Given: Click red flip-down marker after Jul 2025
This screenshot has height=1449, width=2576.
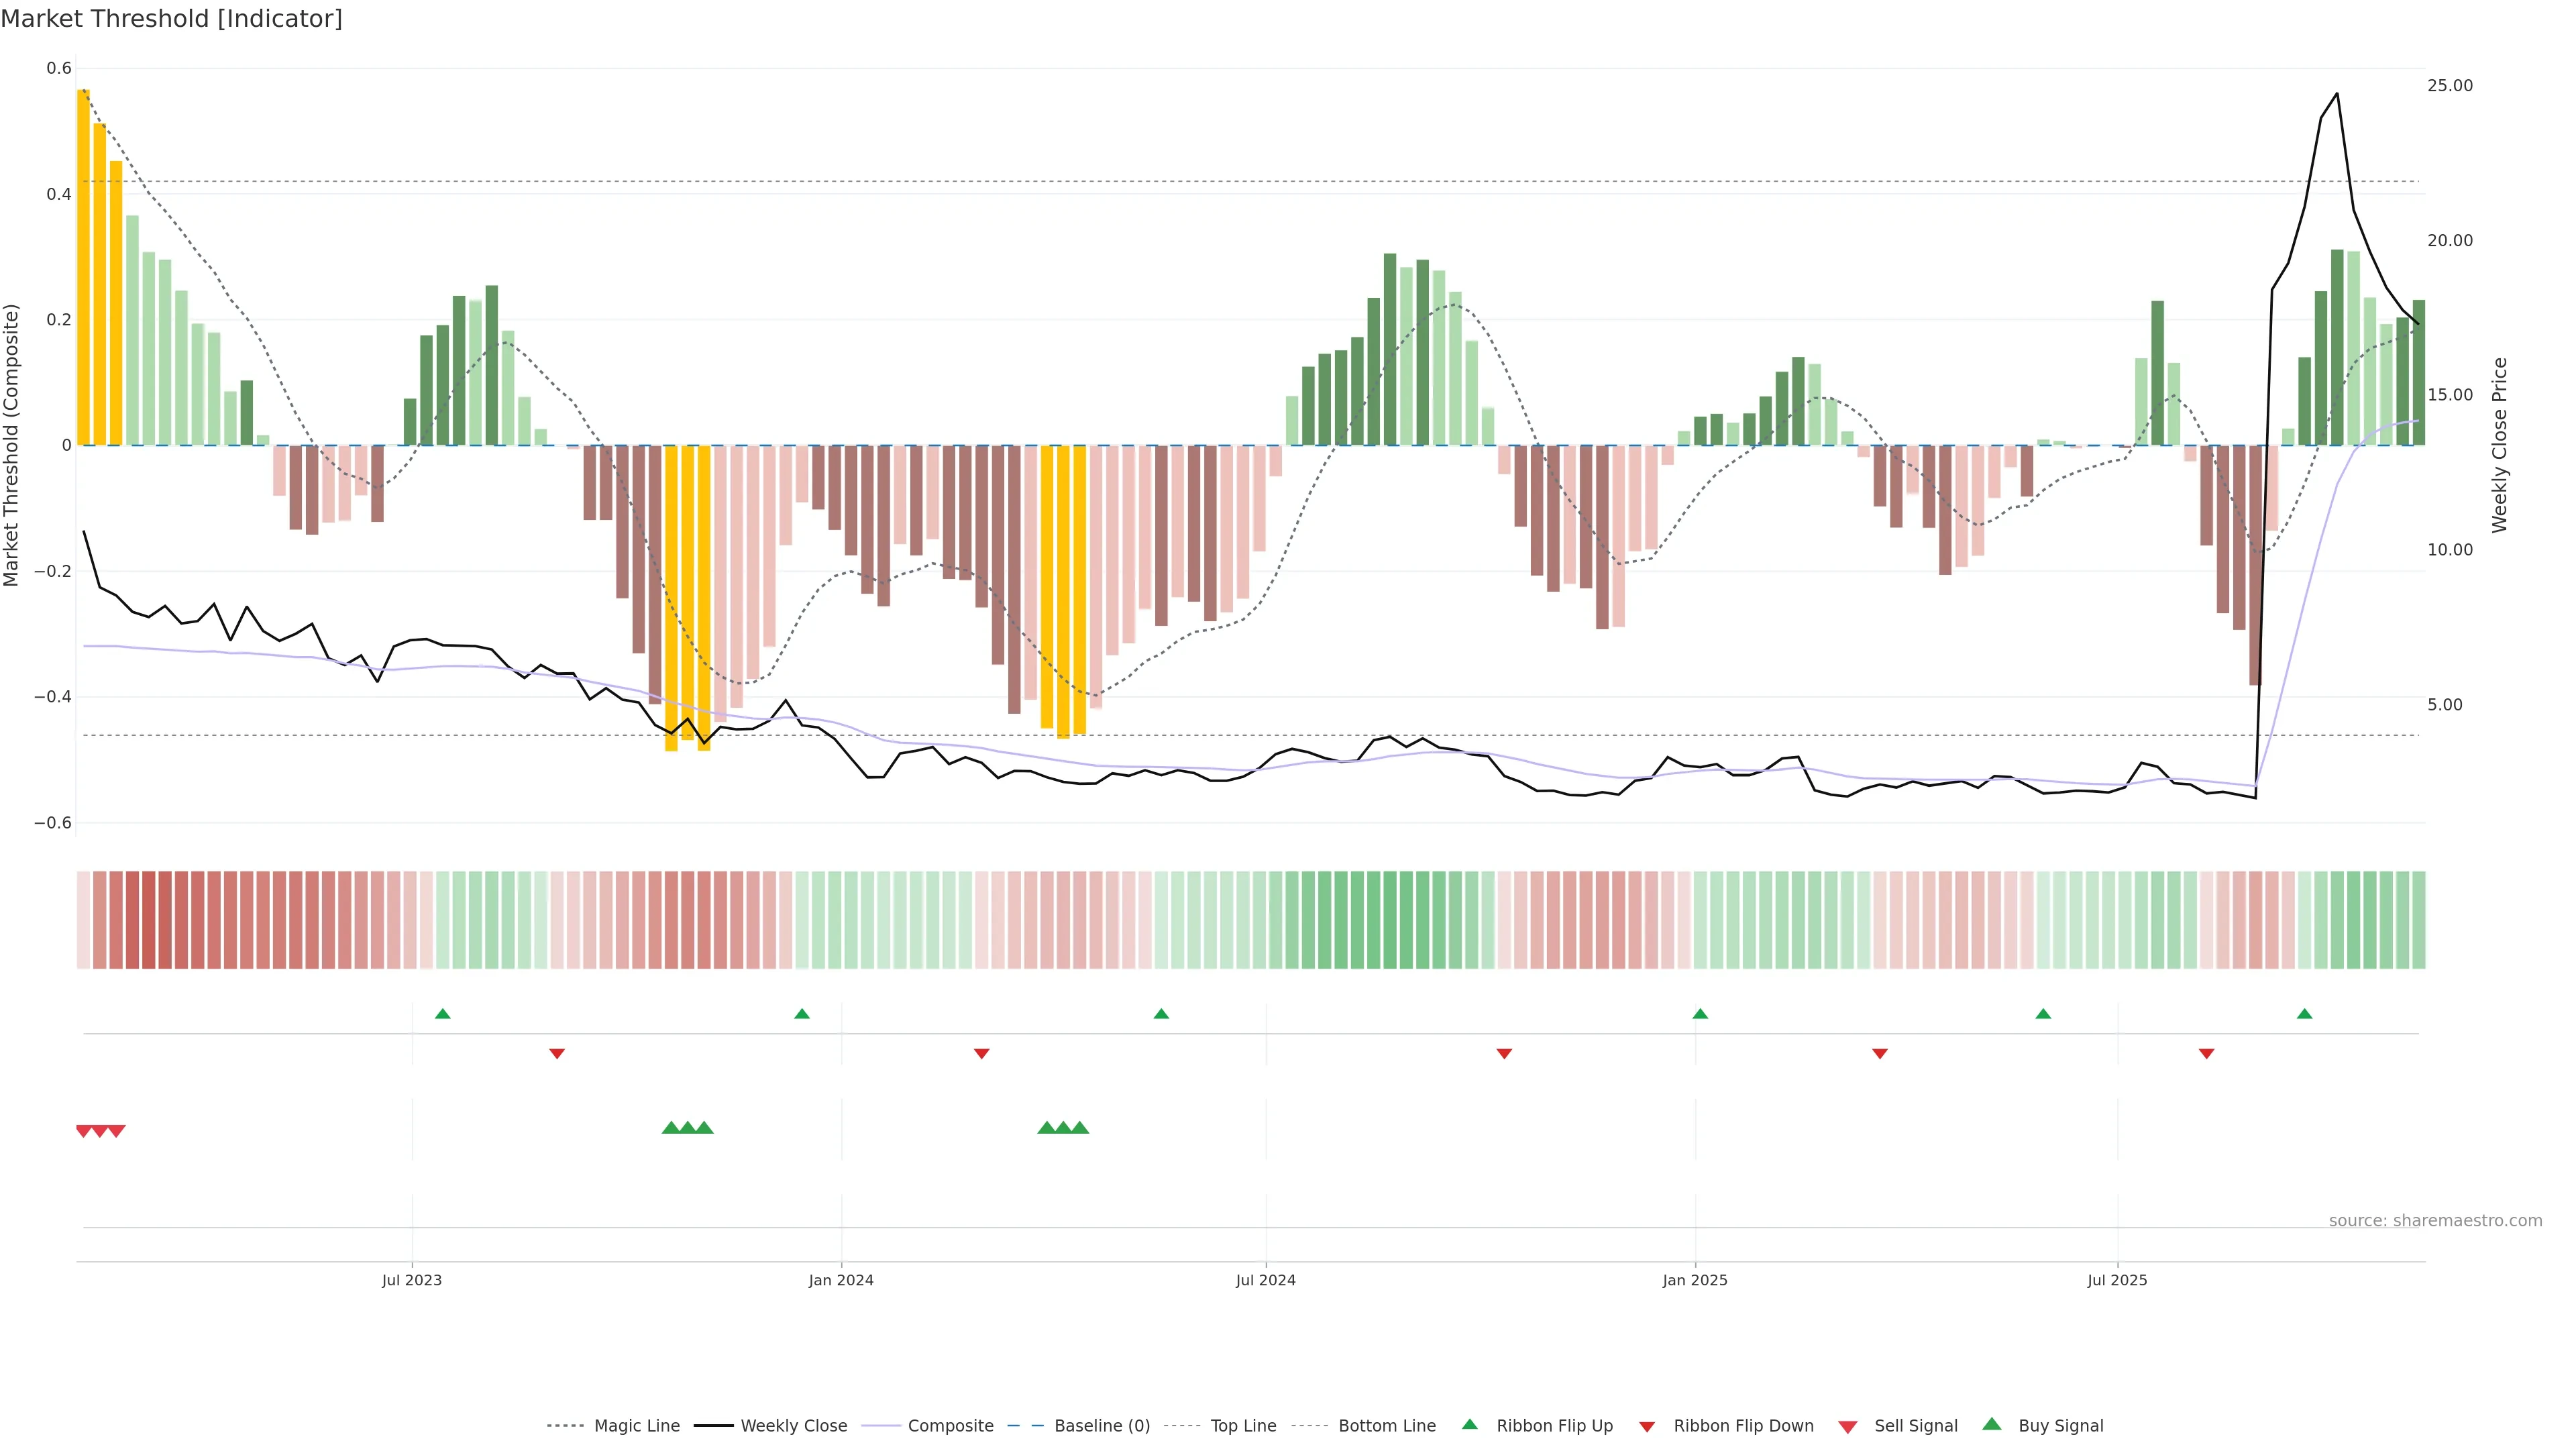Looking at the screenshot, I should [x=2207, y=1053].
